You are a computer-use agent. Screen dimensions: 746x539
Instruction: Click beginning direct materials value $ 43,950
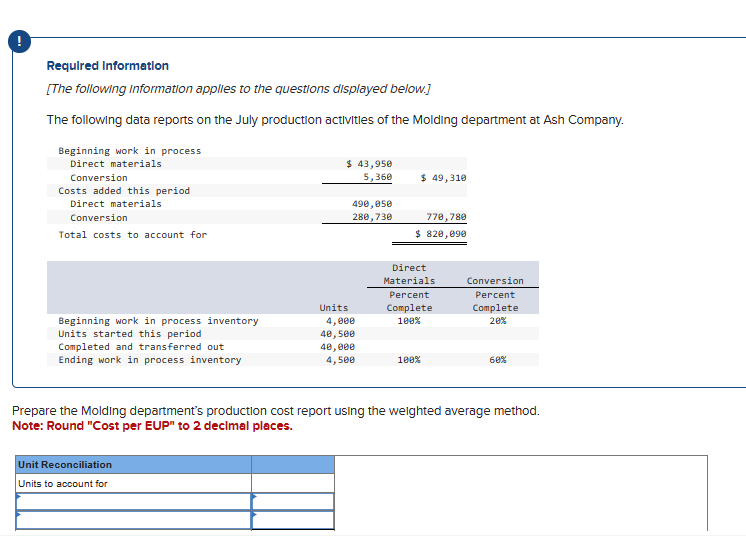[x=369, y=164]
